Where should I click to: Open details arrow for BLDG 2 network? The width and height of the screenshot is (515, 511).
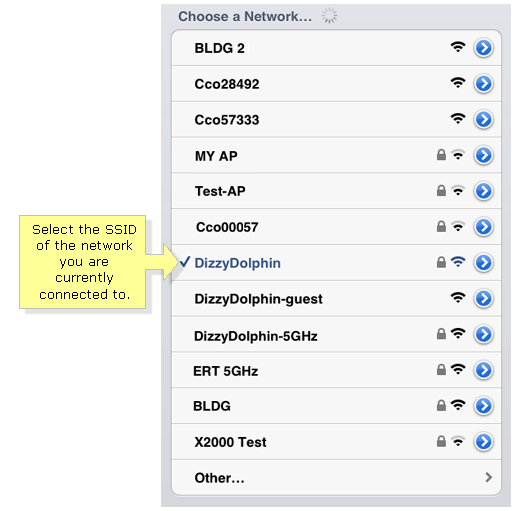coord(483,48)
